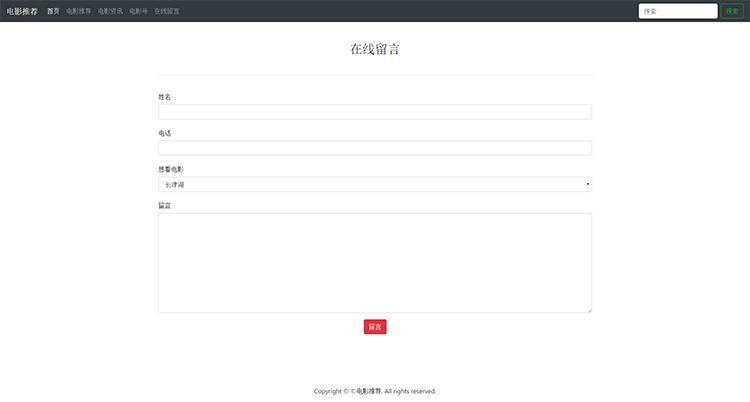
Task: Open the 电影资讯 nav item
Action: (x=110, y=11)
